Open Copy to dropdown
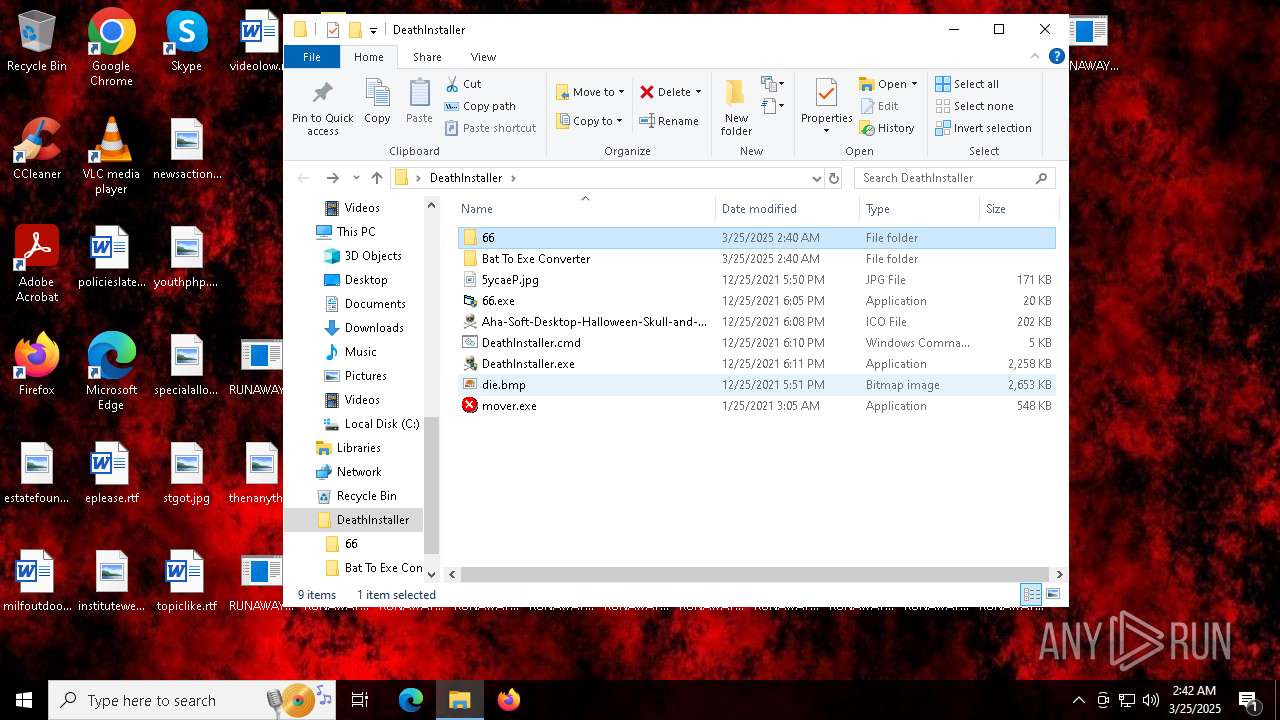Image resolution: width=1280 pixels, height=720 pixels. coord(590,121)
